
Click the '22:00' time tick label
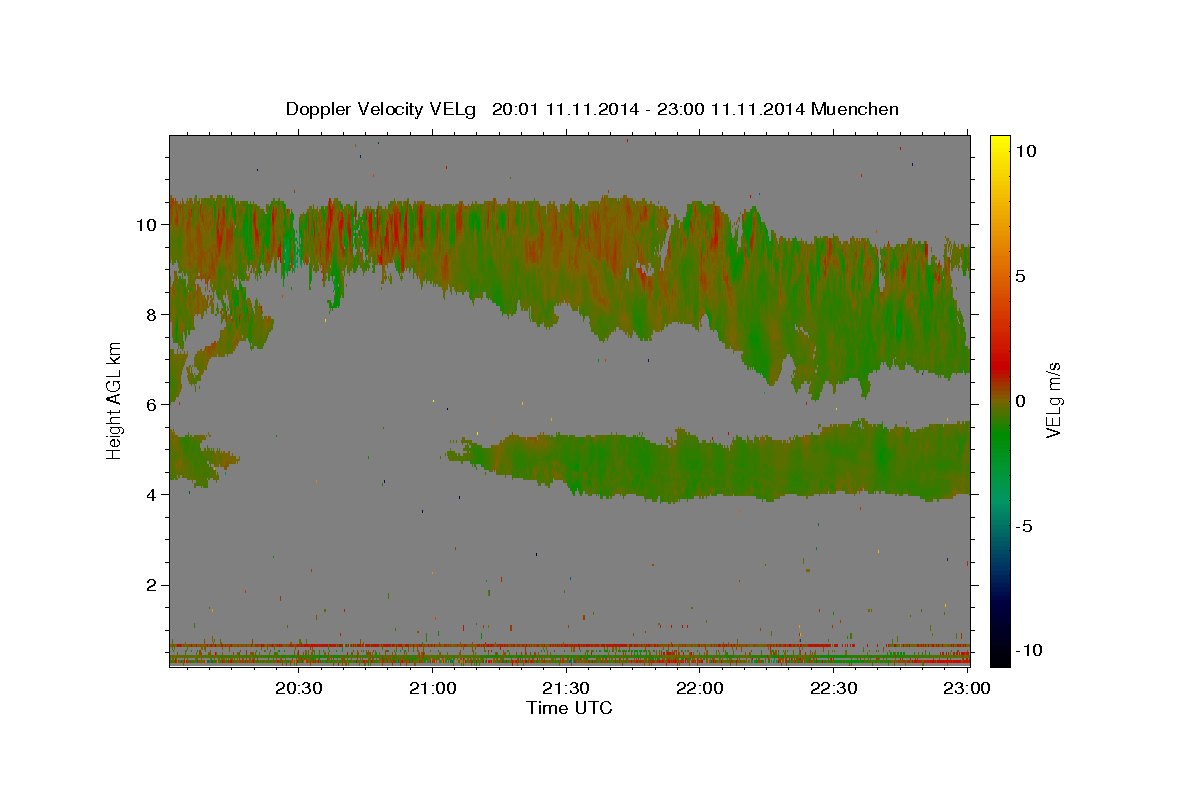point(699,688)
